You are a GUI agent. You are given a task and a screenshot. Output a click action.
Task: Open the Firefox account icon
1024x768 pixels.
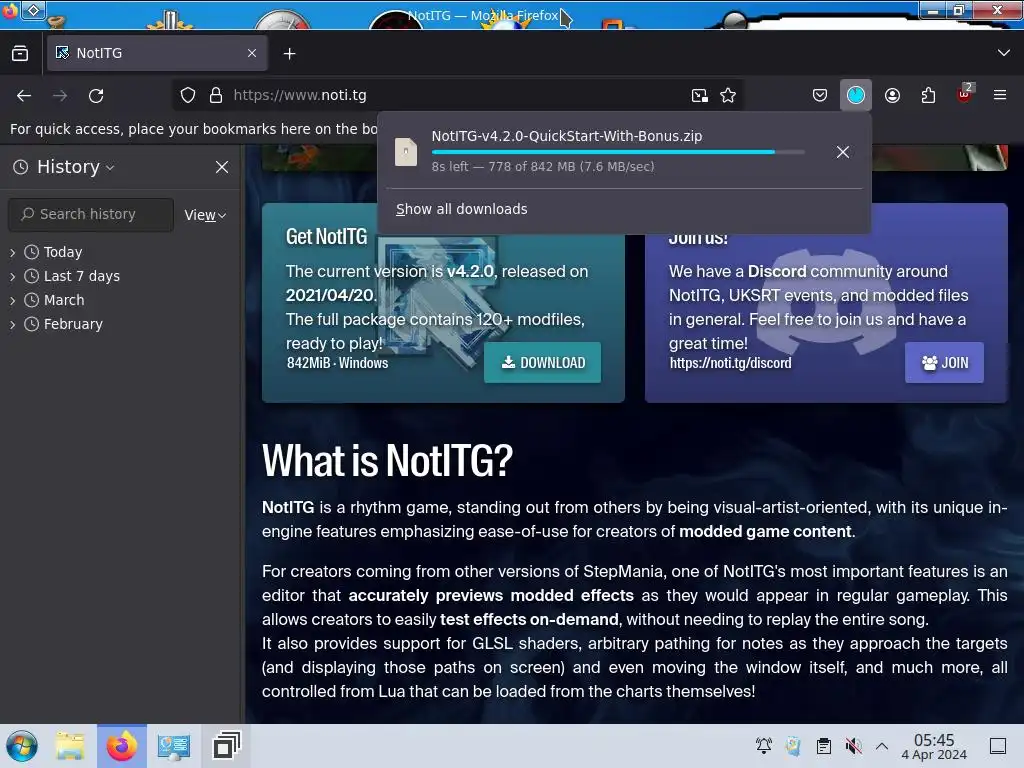tap(892, 96)
